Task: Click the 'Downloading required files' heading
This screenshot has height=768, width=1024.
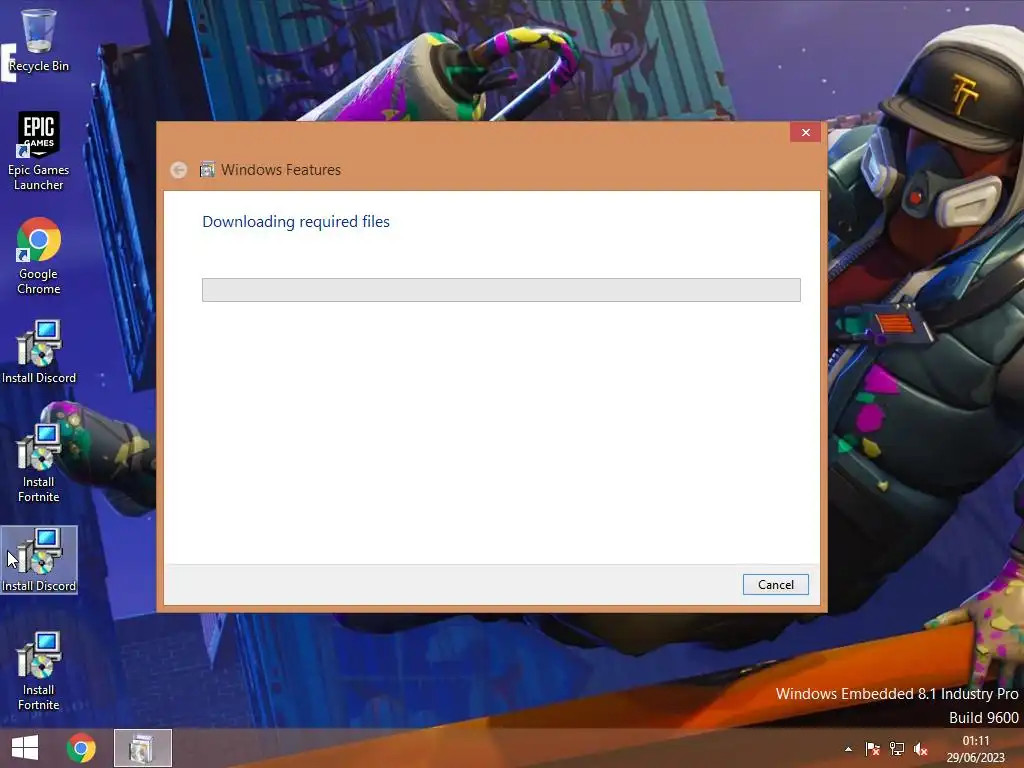Action: click(296, 221)
